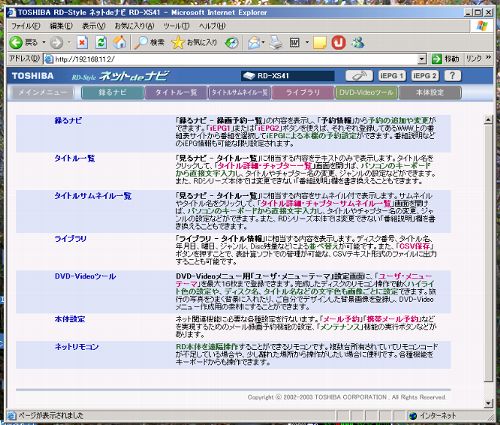
Task: Follow the タイトル一覧 link in the list
Action: pos(75,158)
